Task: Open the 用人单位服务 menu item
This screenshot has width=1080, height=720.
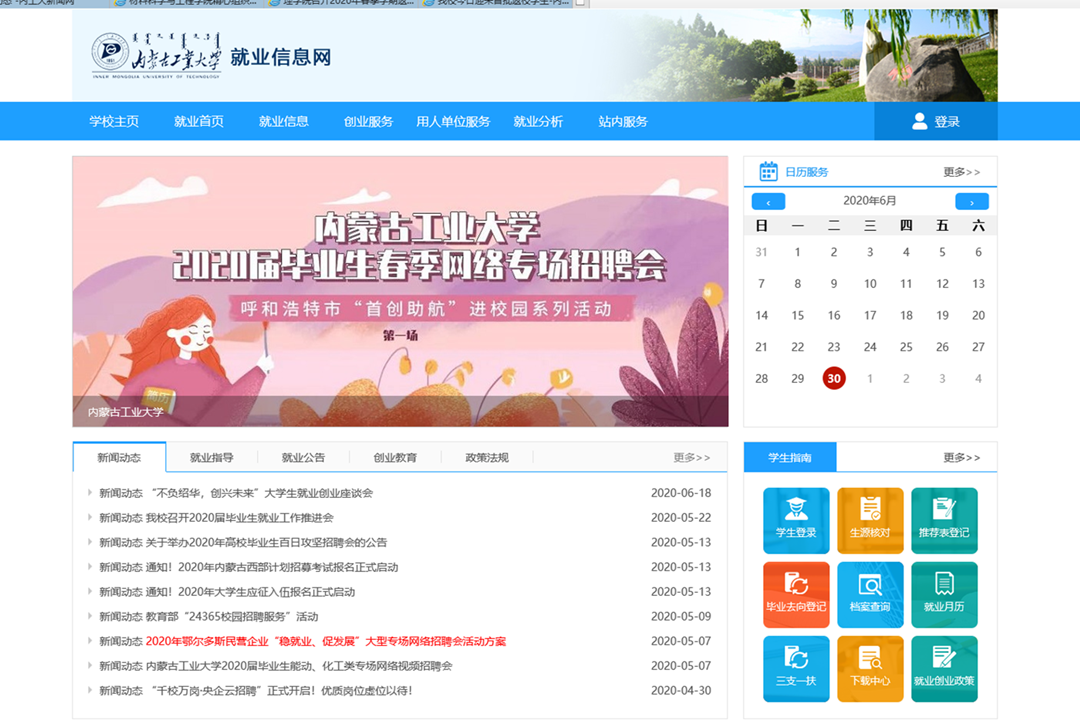Action: tap(453, 121)
